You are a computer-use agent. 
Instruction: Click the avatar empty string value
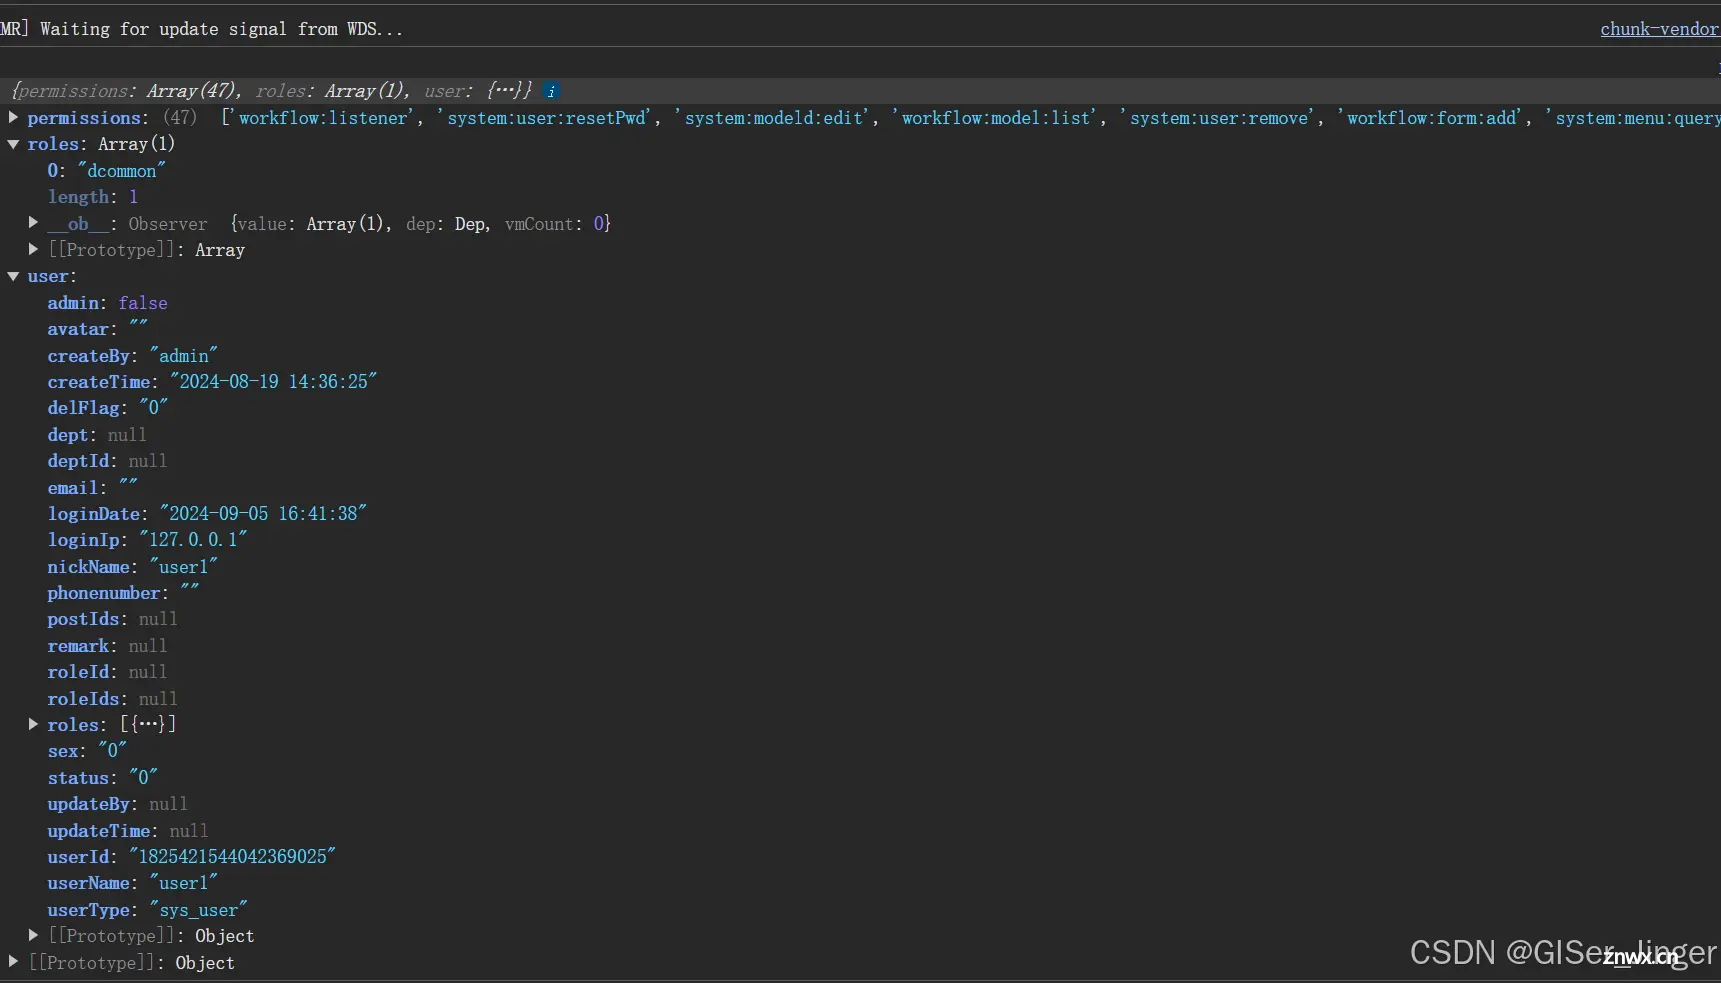point(138,329)
